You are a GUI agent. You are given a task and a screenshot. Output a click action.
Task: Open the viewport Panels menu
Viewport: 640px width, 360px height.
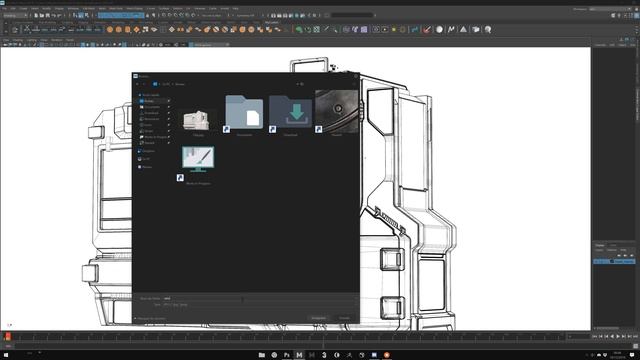coord(70,40)
